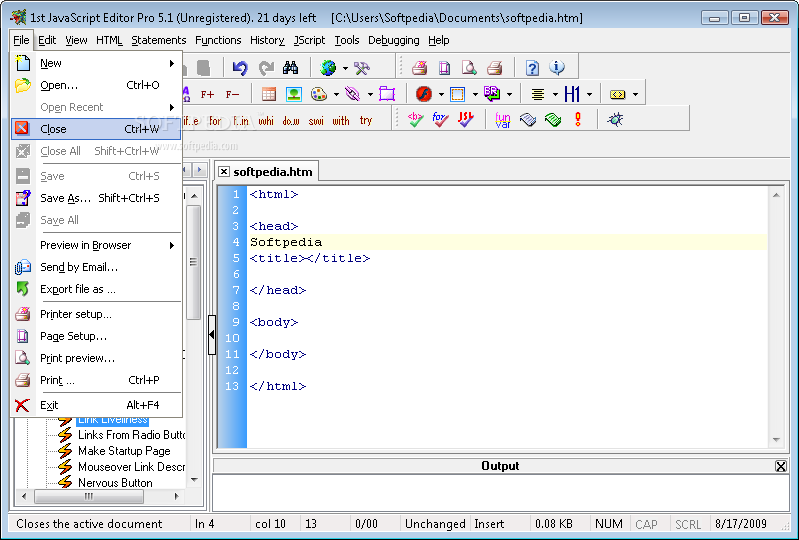Open dropdown arrow beside hyperlink icon
Image resolution: width=799 pixels, height=540 pixels.
(370, 95)
